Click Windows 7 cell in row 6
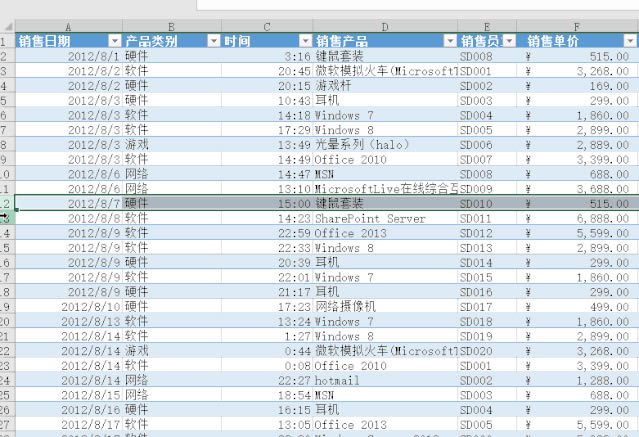639x437 pixels. 385,115
